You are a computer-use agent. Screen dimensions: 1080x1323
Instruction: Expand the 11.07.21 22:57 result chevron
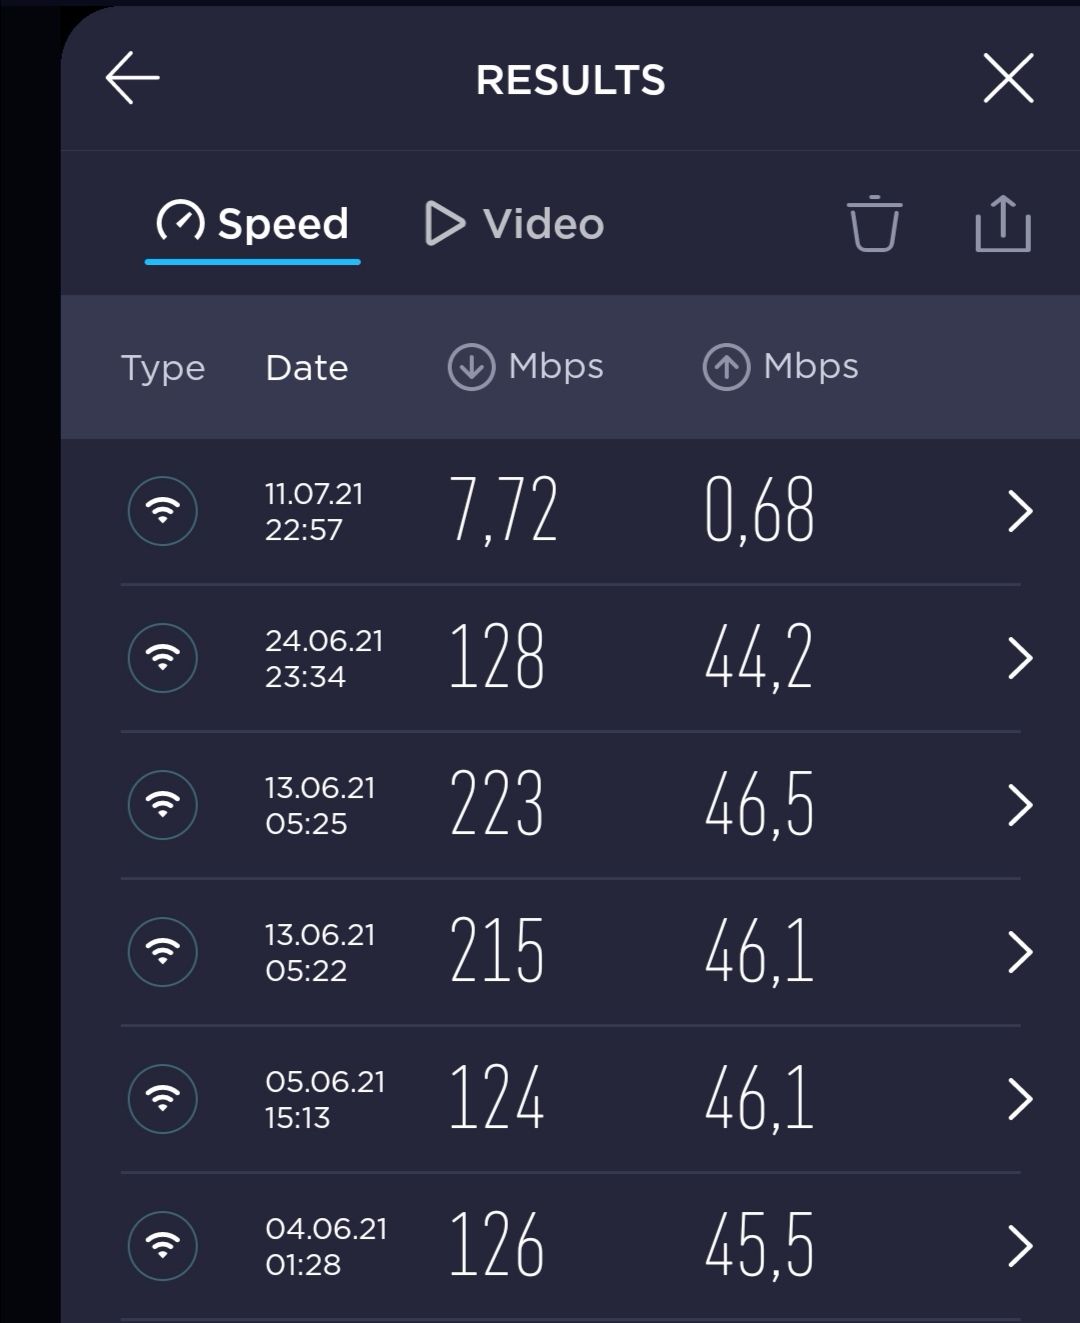click(x=1019, y=511)
